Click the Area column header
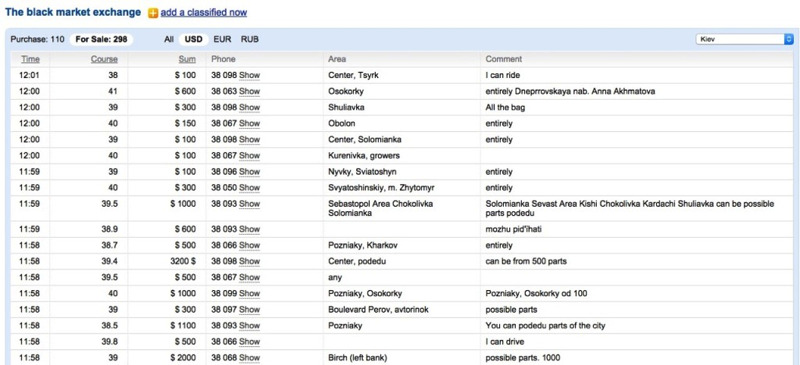Viewport: 800px width, 365px height. (x=337, y=59)
